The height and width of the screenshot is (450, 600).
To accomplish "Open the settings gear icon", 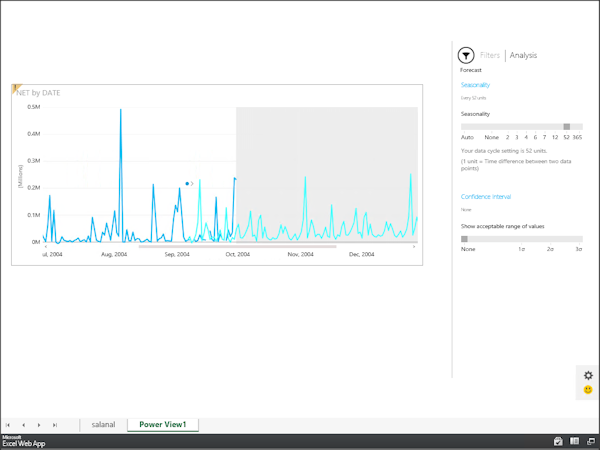I will 588,375.
